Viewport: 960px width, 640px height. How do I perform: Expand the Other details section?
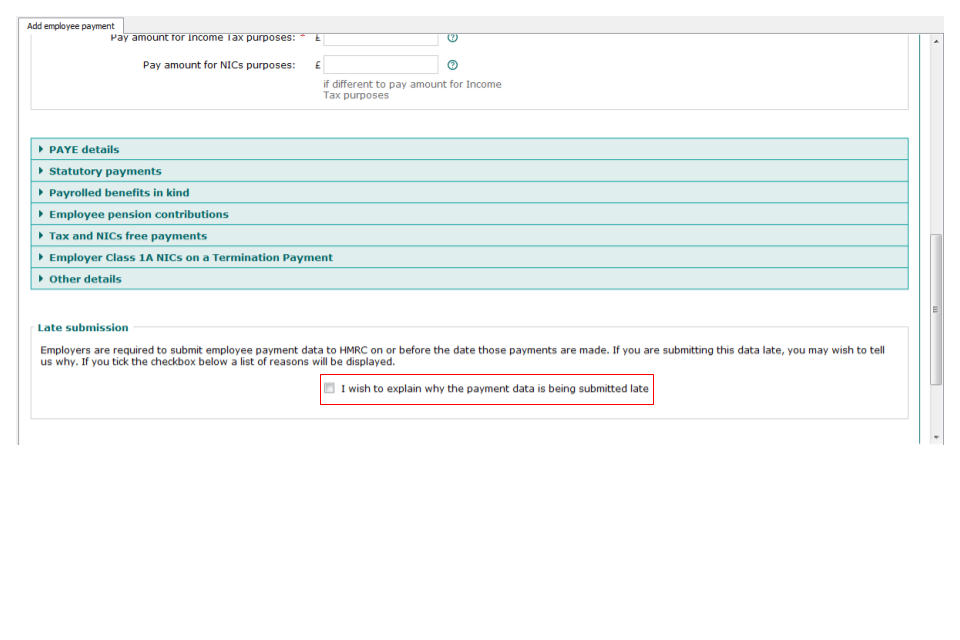469,279
